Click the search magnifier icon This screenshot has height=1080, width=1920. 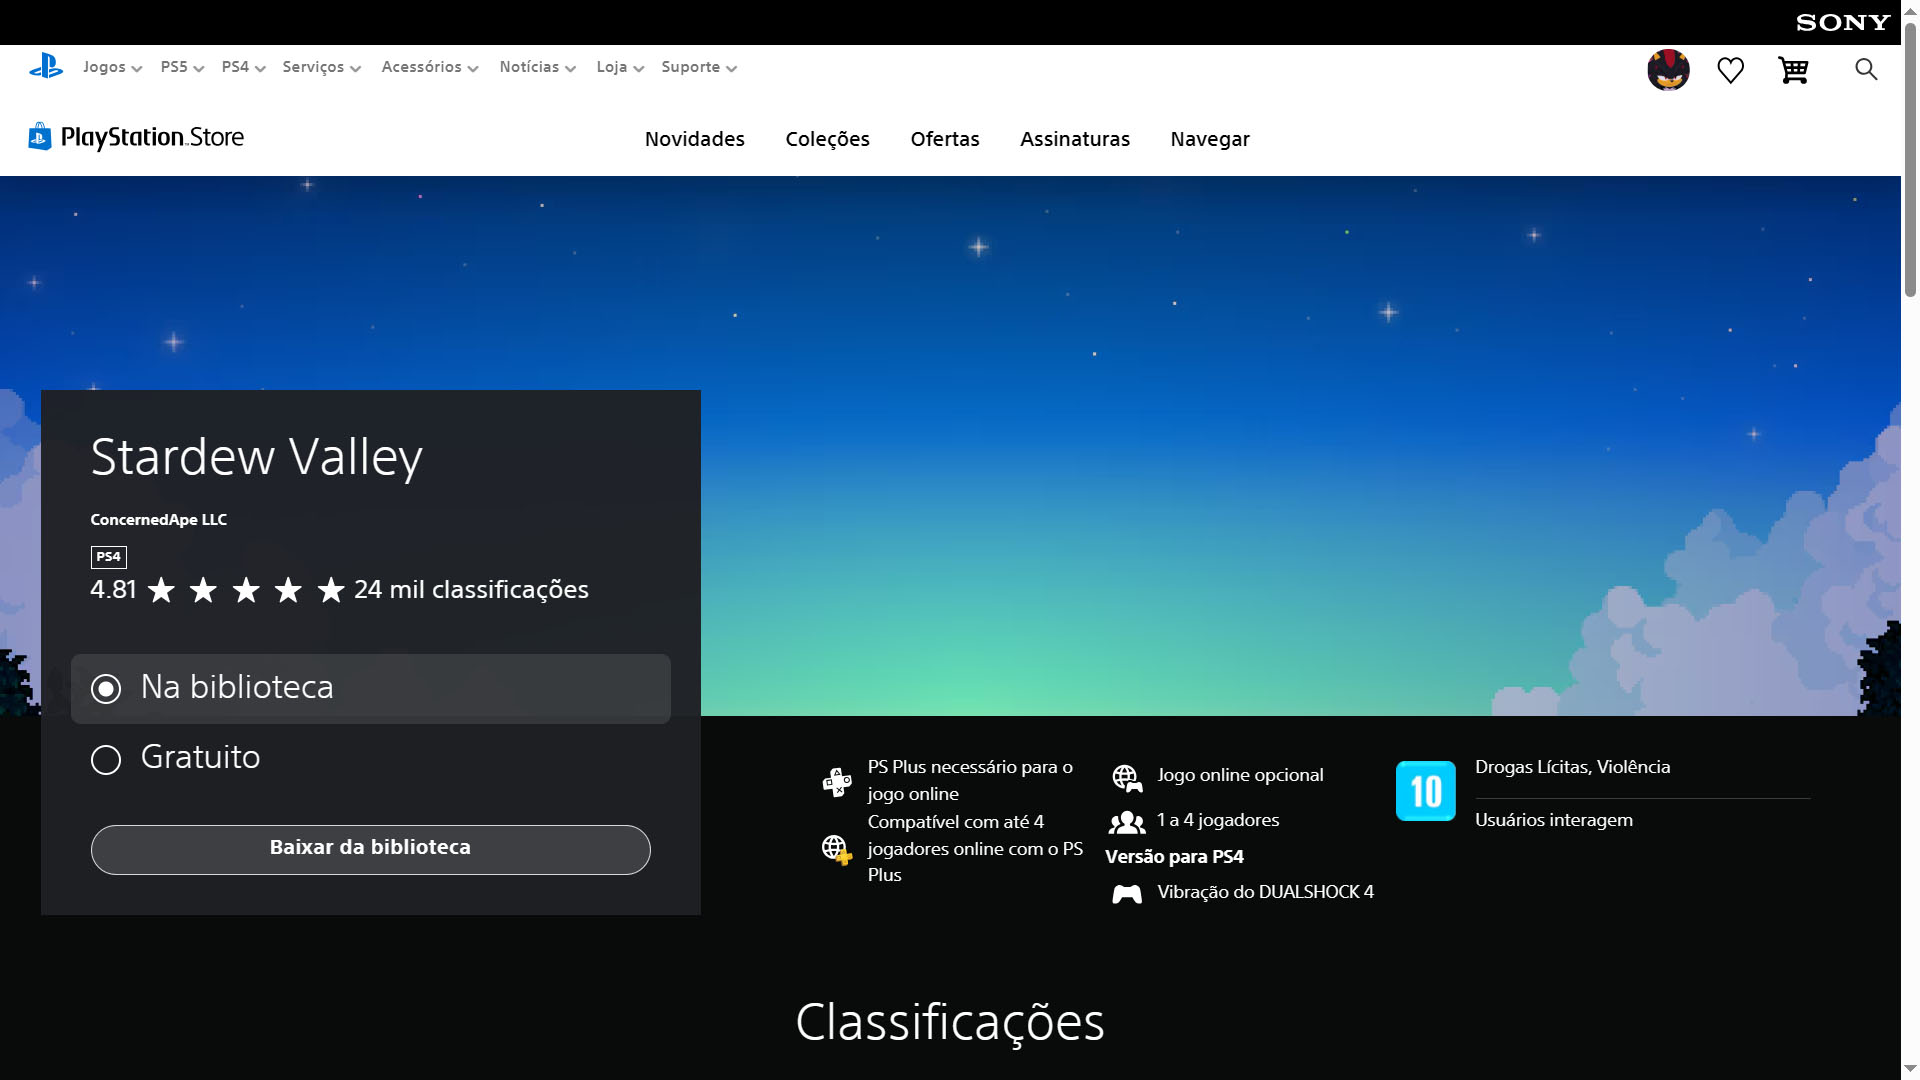pyautogui.click(x=1865, y=69)
